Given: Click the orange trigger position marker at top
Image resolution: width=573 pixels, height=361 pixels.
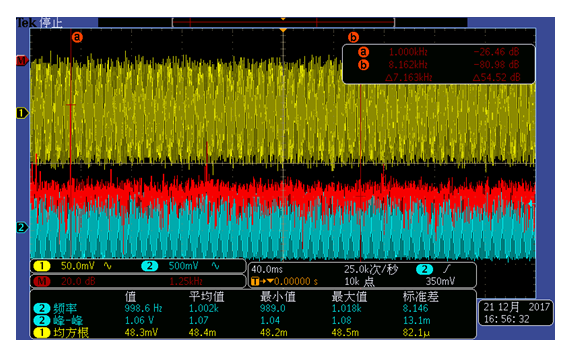Looking at the screenshot, I should (283, 30).
